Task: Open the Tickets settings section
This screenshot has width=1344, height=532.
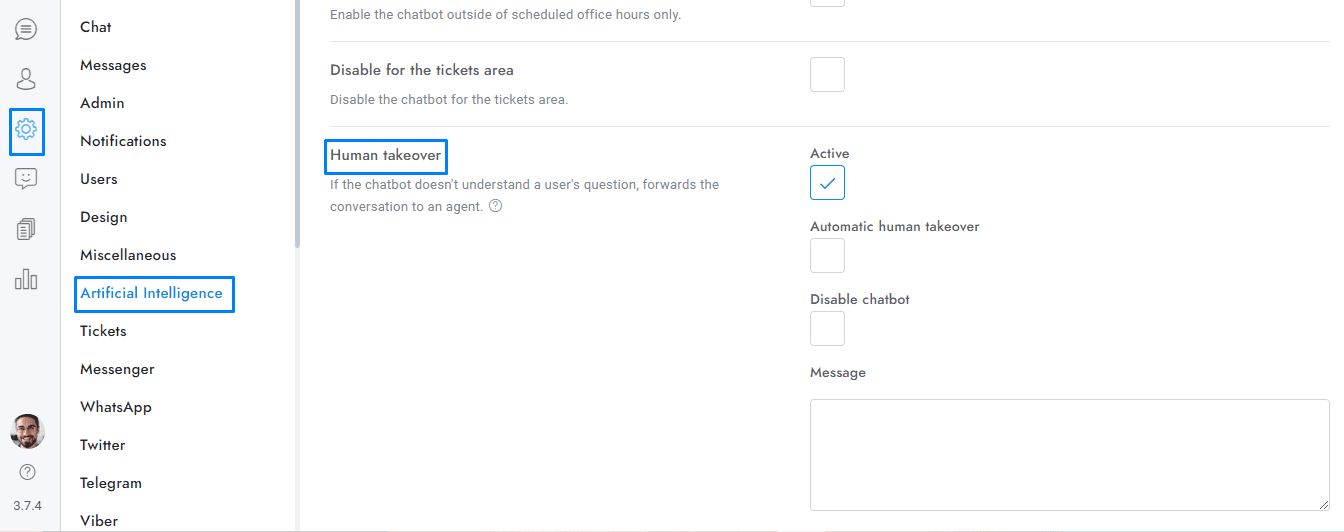Action: pos(103,331)
